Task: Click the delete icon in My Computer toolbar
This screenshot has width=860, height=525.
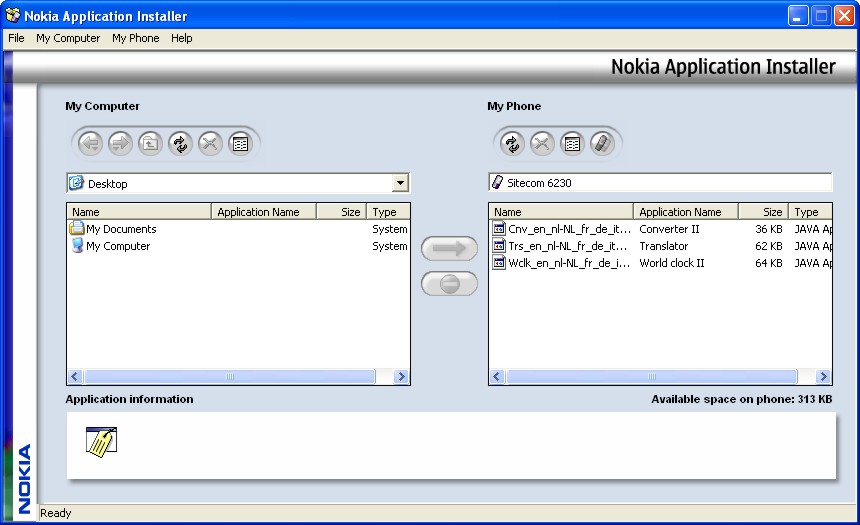Action: coord(210,144)
